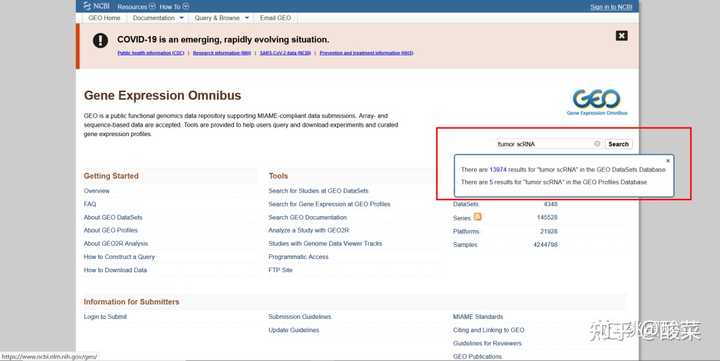Image resolution: width=720 pixels, height=361 pixels.
Task: Expand the How To header menu
Action: (x=174, y=6)
